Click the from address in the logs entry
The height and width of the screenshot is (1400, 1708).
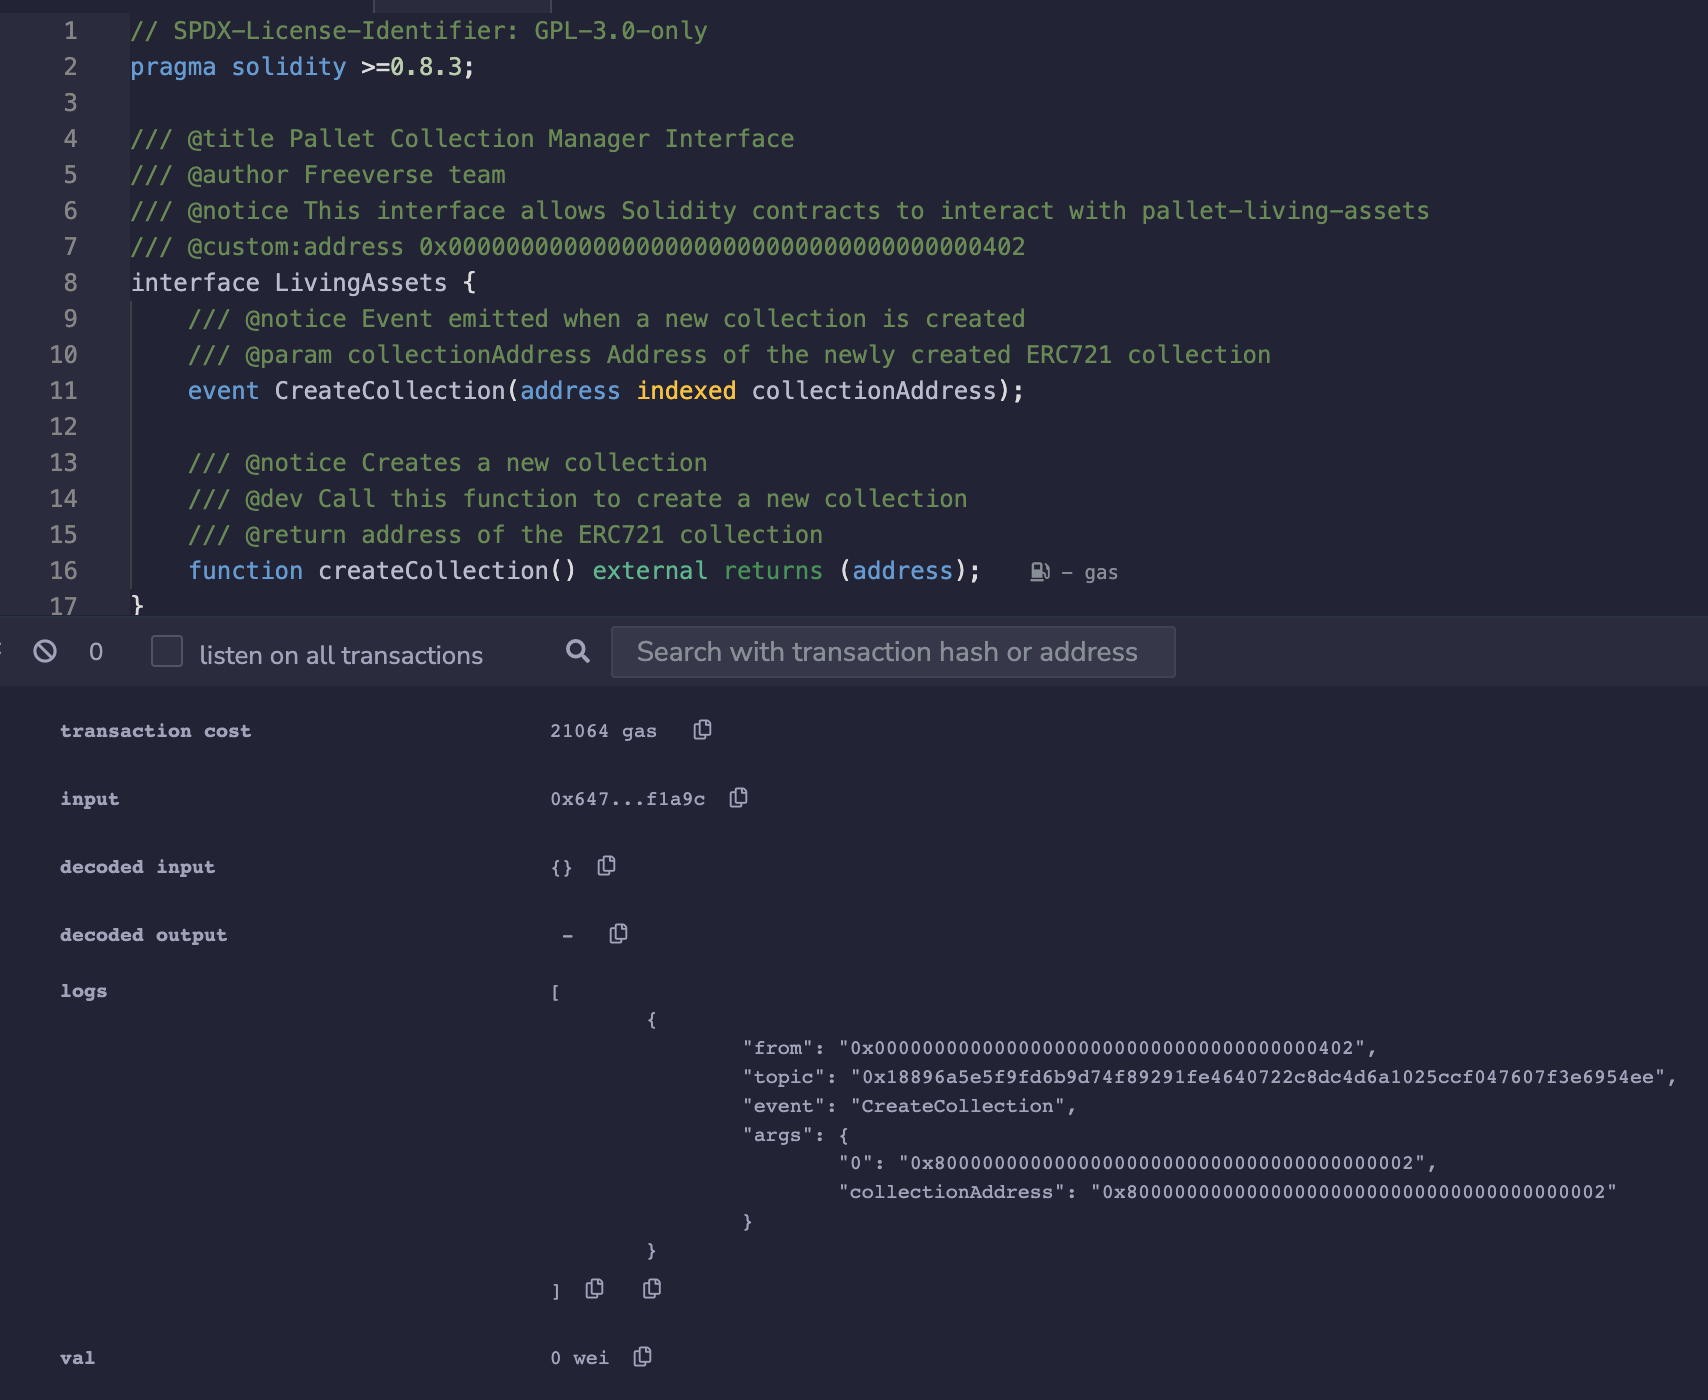point(1110,1048)
